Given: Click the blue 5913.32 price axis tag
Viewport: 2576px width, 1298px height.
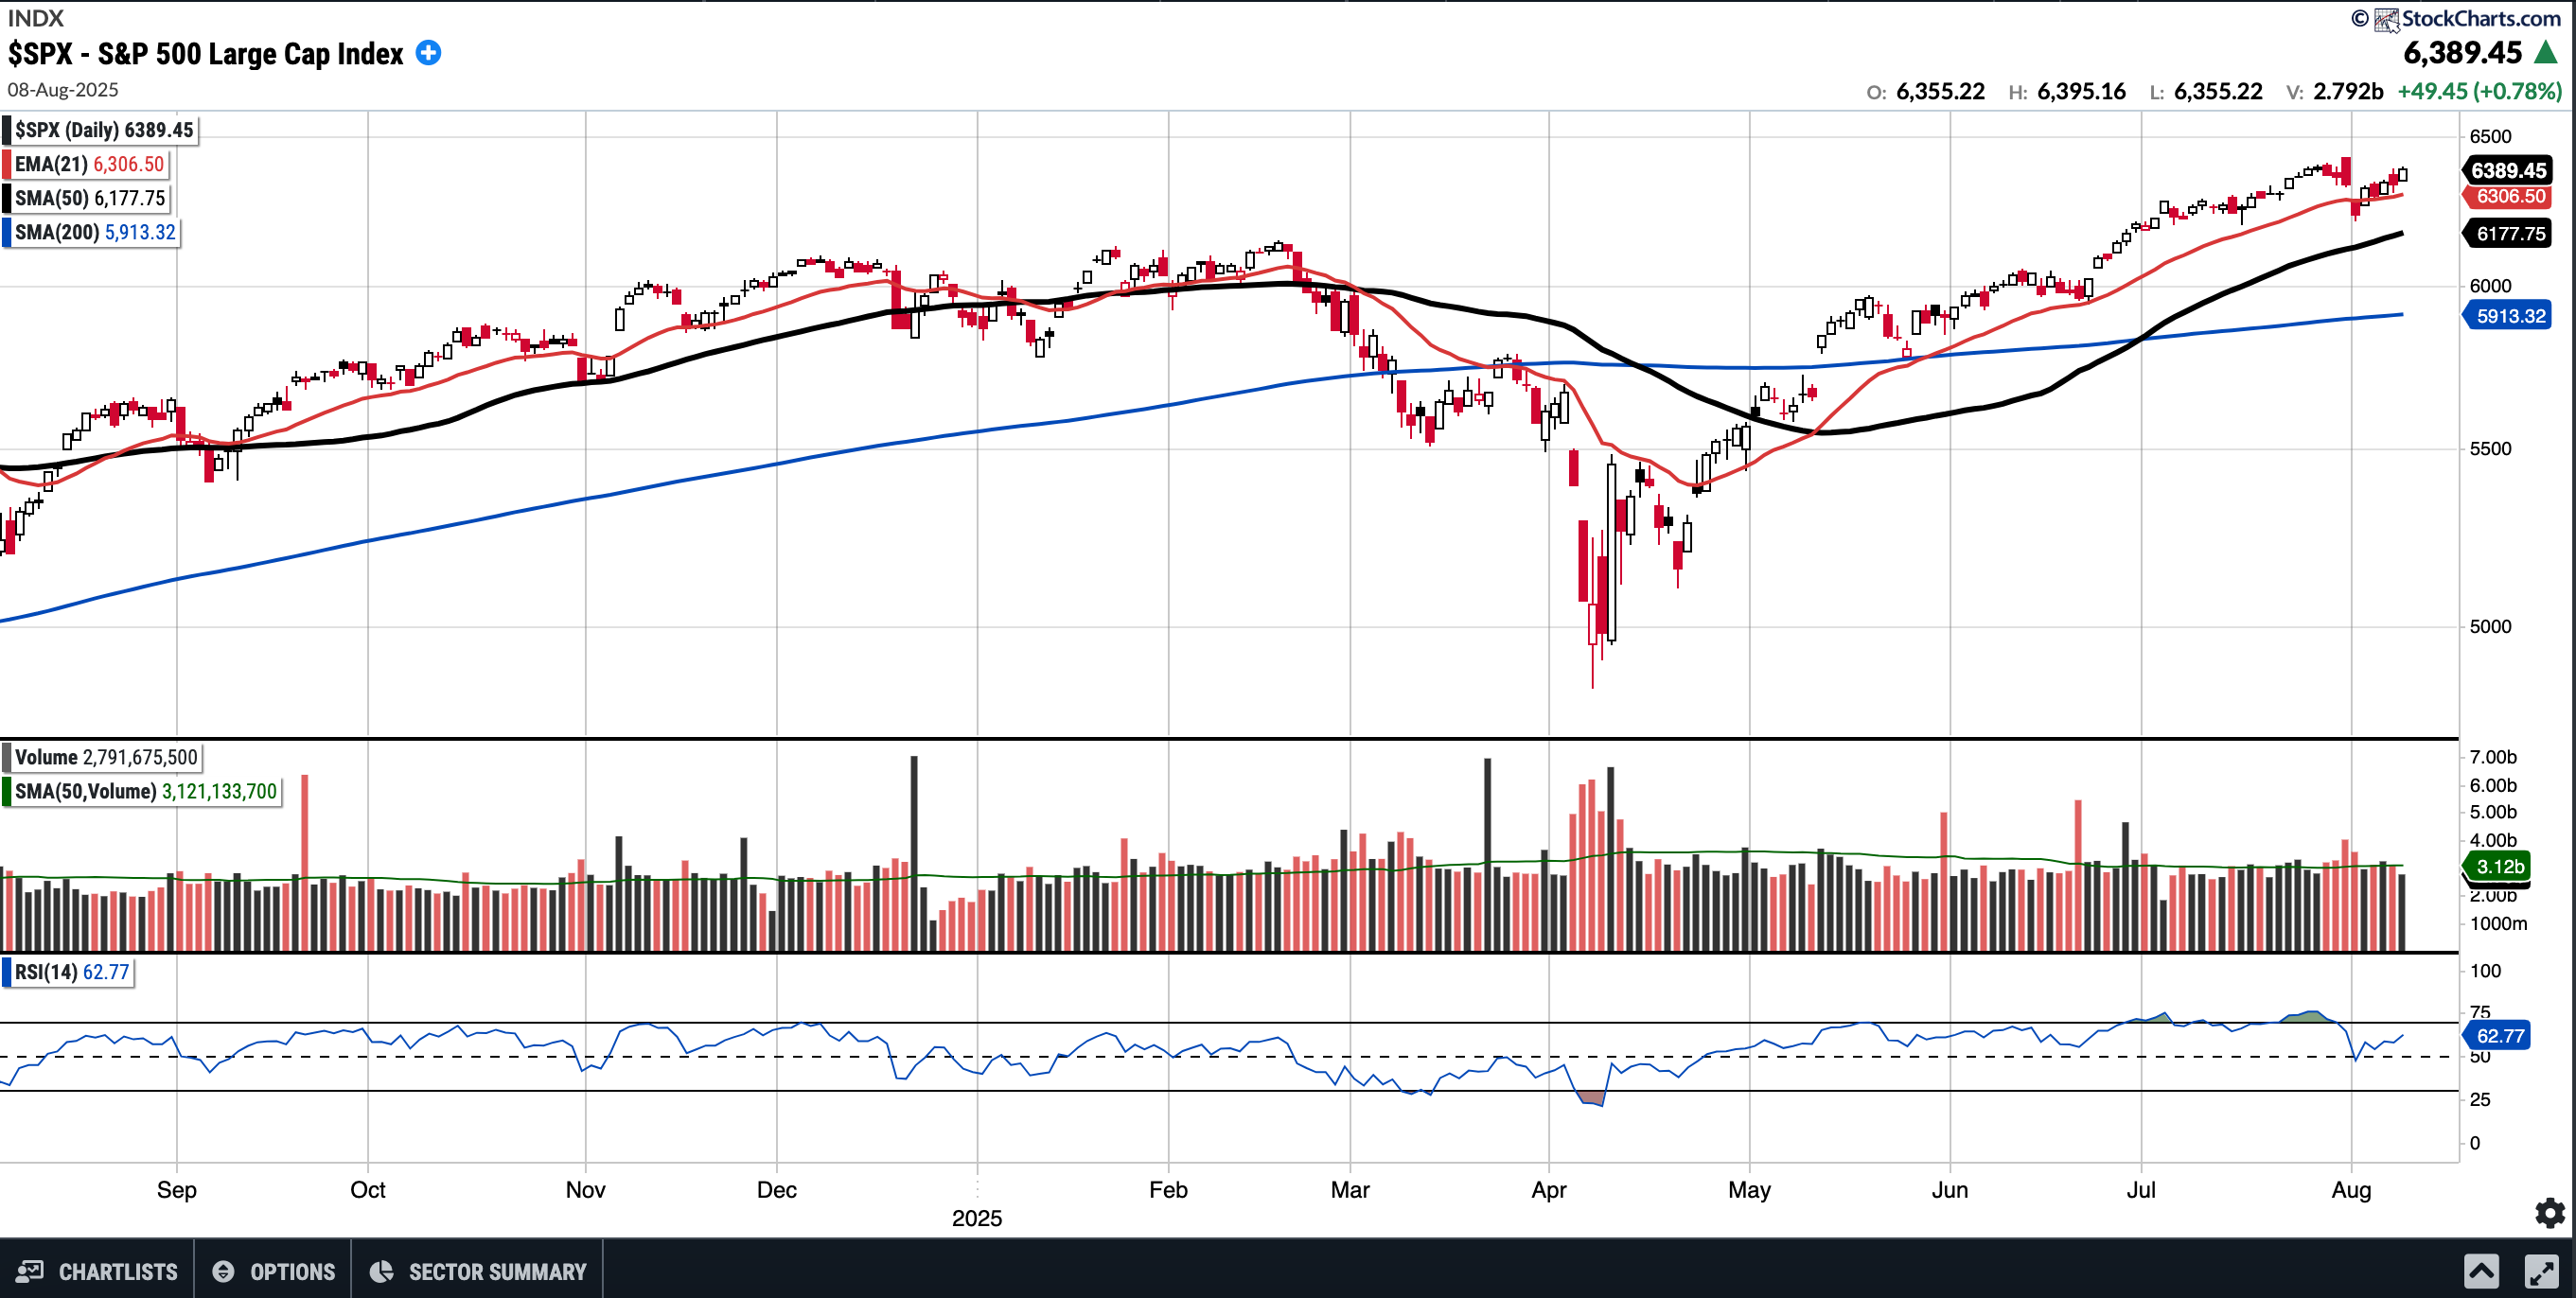Looking at the screenshot, I should coord(2510,316).
